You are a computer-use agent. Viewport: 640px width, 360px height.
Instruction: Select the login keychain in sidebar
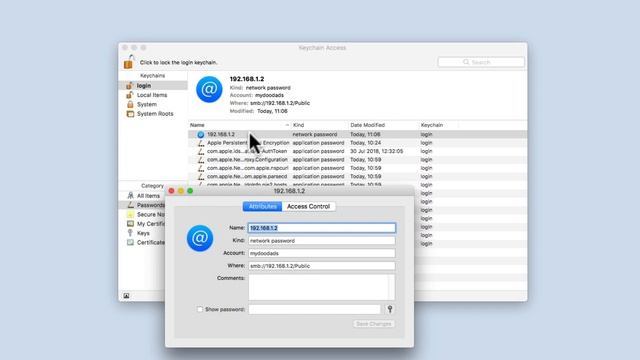[153, 86]
